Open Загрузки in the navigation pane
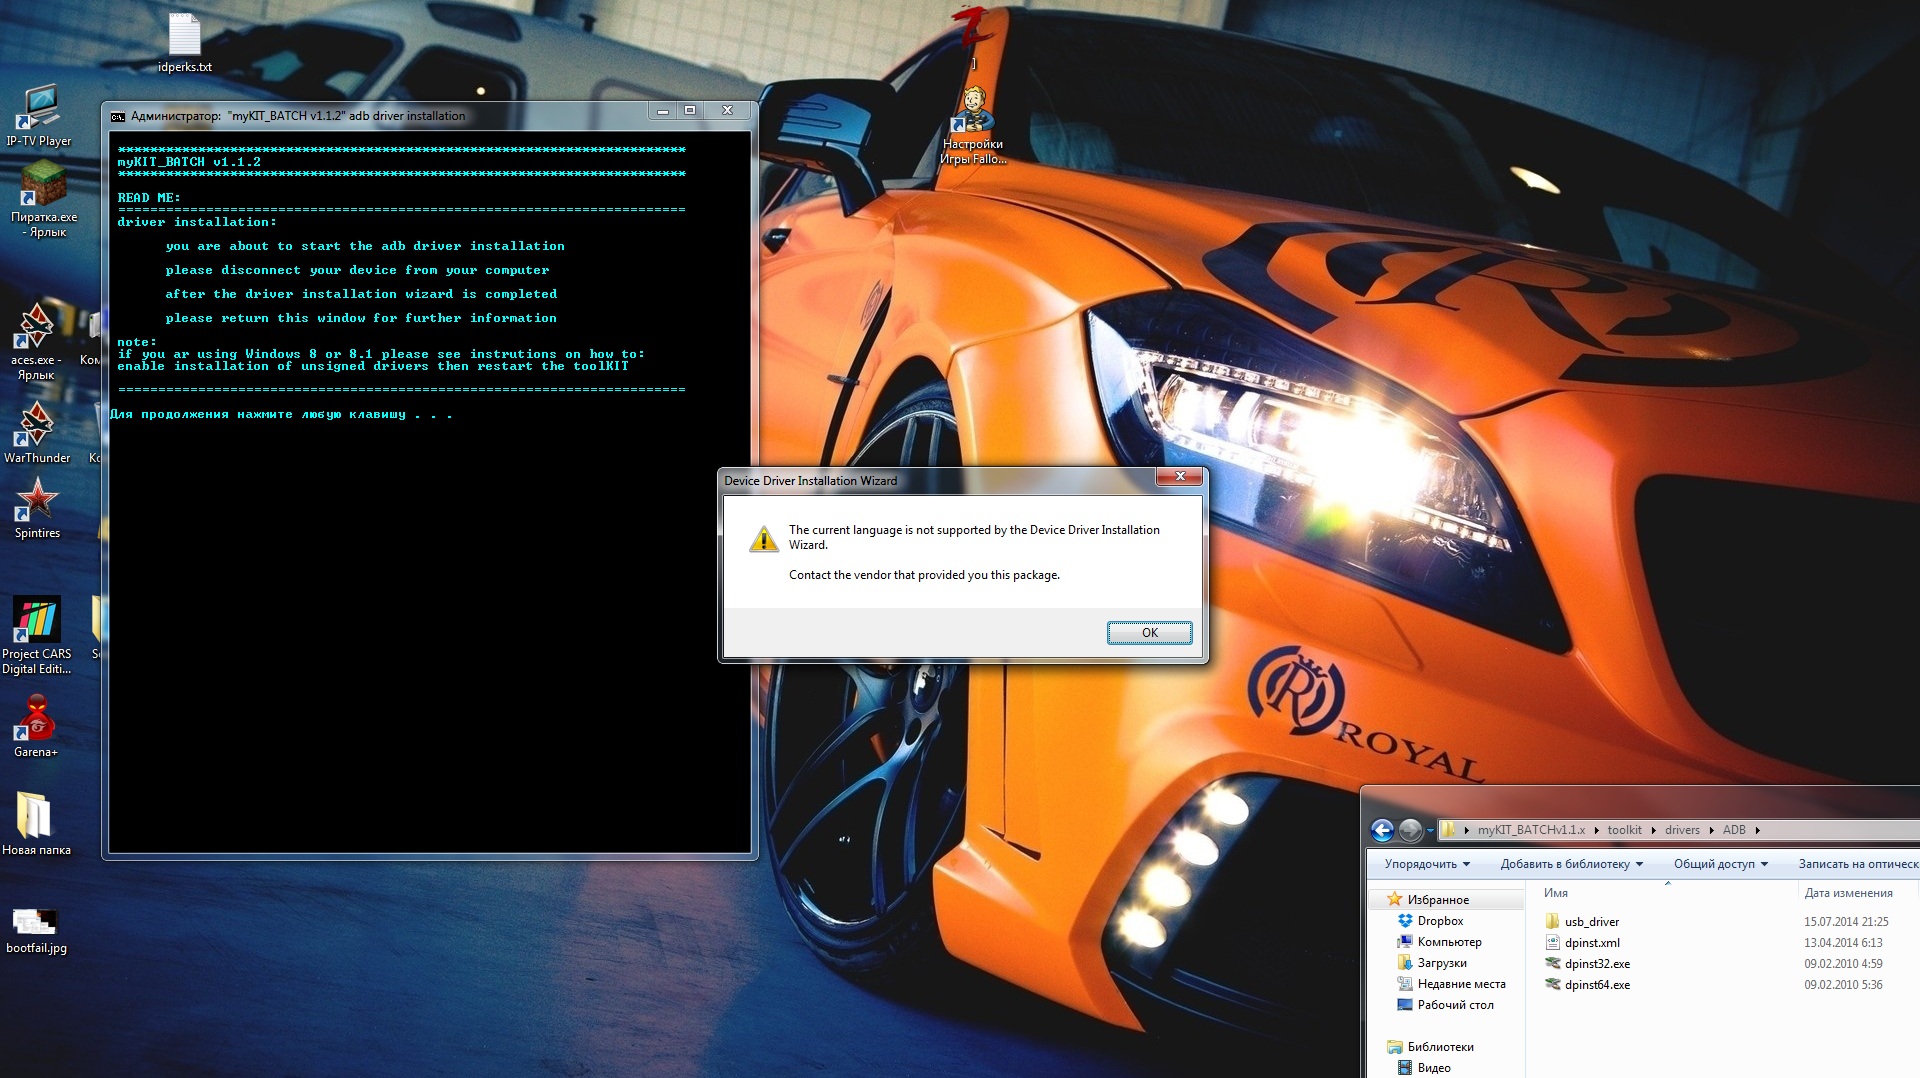This screenshot has width=1920, height=1078. [x=1441, y=963]
